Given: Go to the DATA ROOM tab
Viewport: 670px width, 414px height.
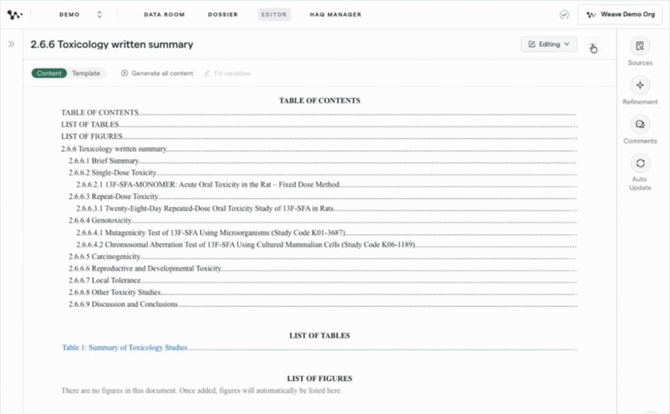Looking at the screenshot, I should 164,15.
